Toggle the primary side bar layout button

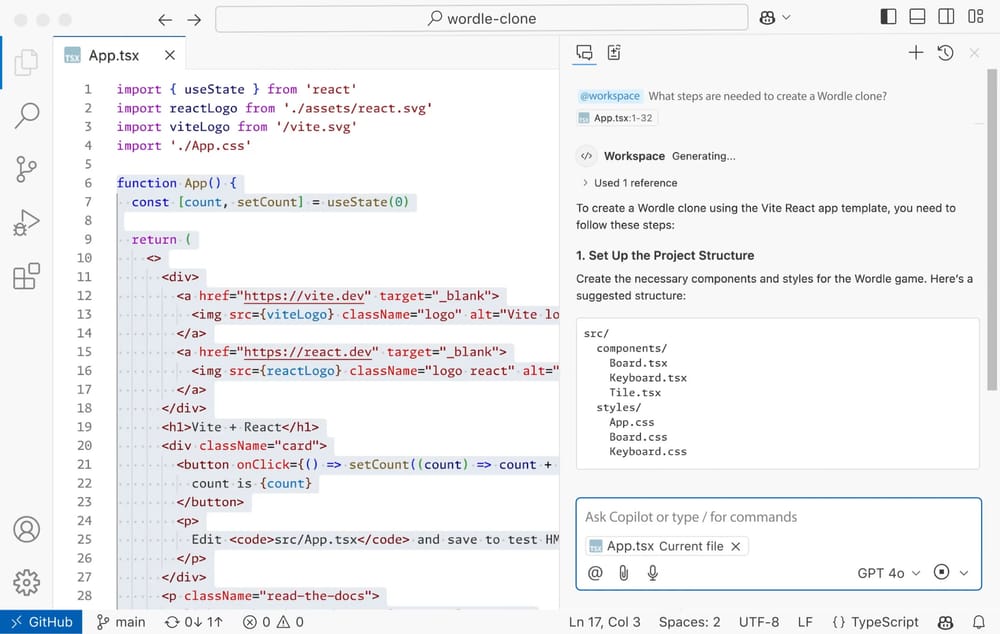pyautogui.click(x=888, y=18)
